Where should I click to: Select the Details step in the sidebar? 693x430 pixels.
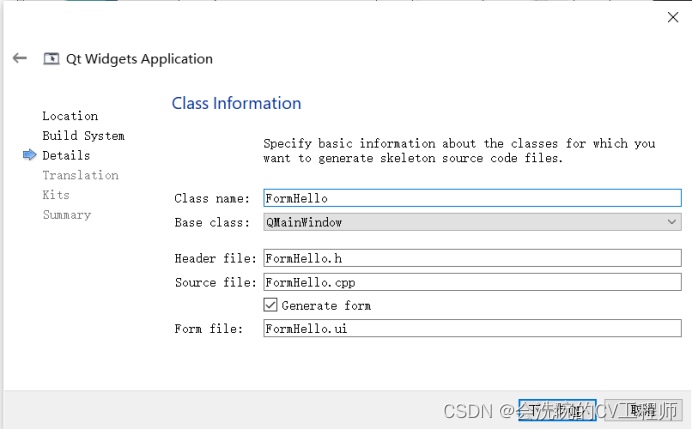(x=66, y=155)
